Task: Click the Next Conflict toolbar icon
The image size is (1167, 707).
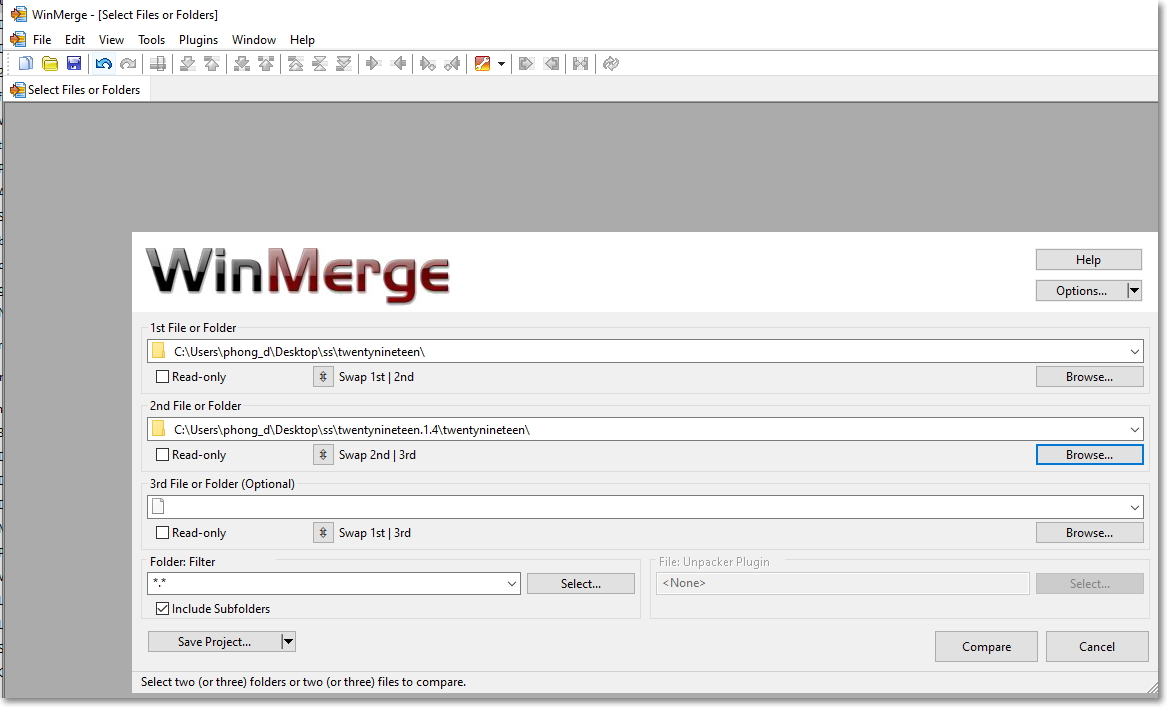Action: tap(242, 64)
